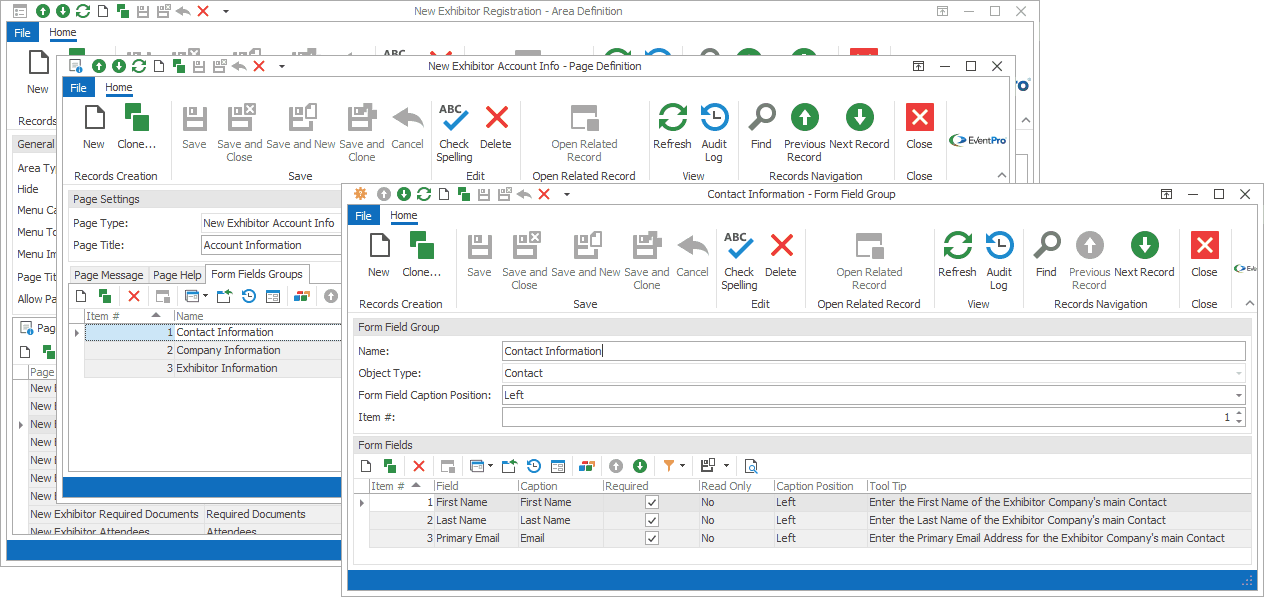
Task: Click Save and Close in Contact Information ribbon
Action: pos(525,260)
